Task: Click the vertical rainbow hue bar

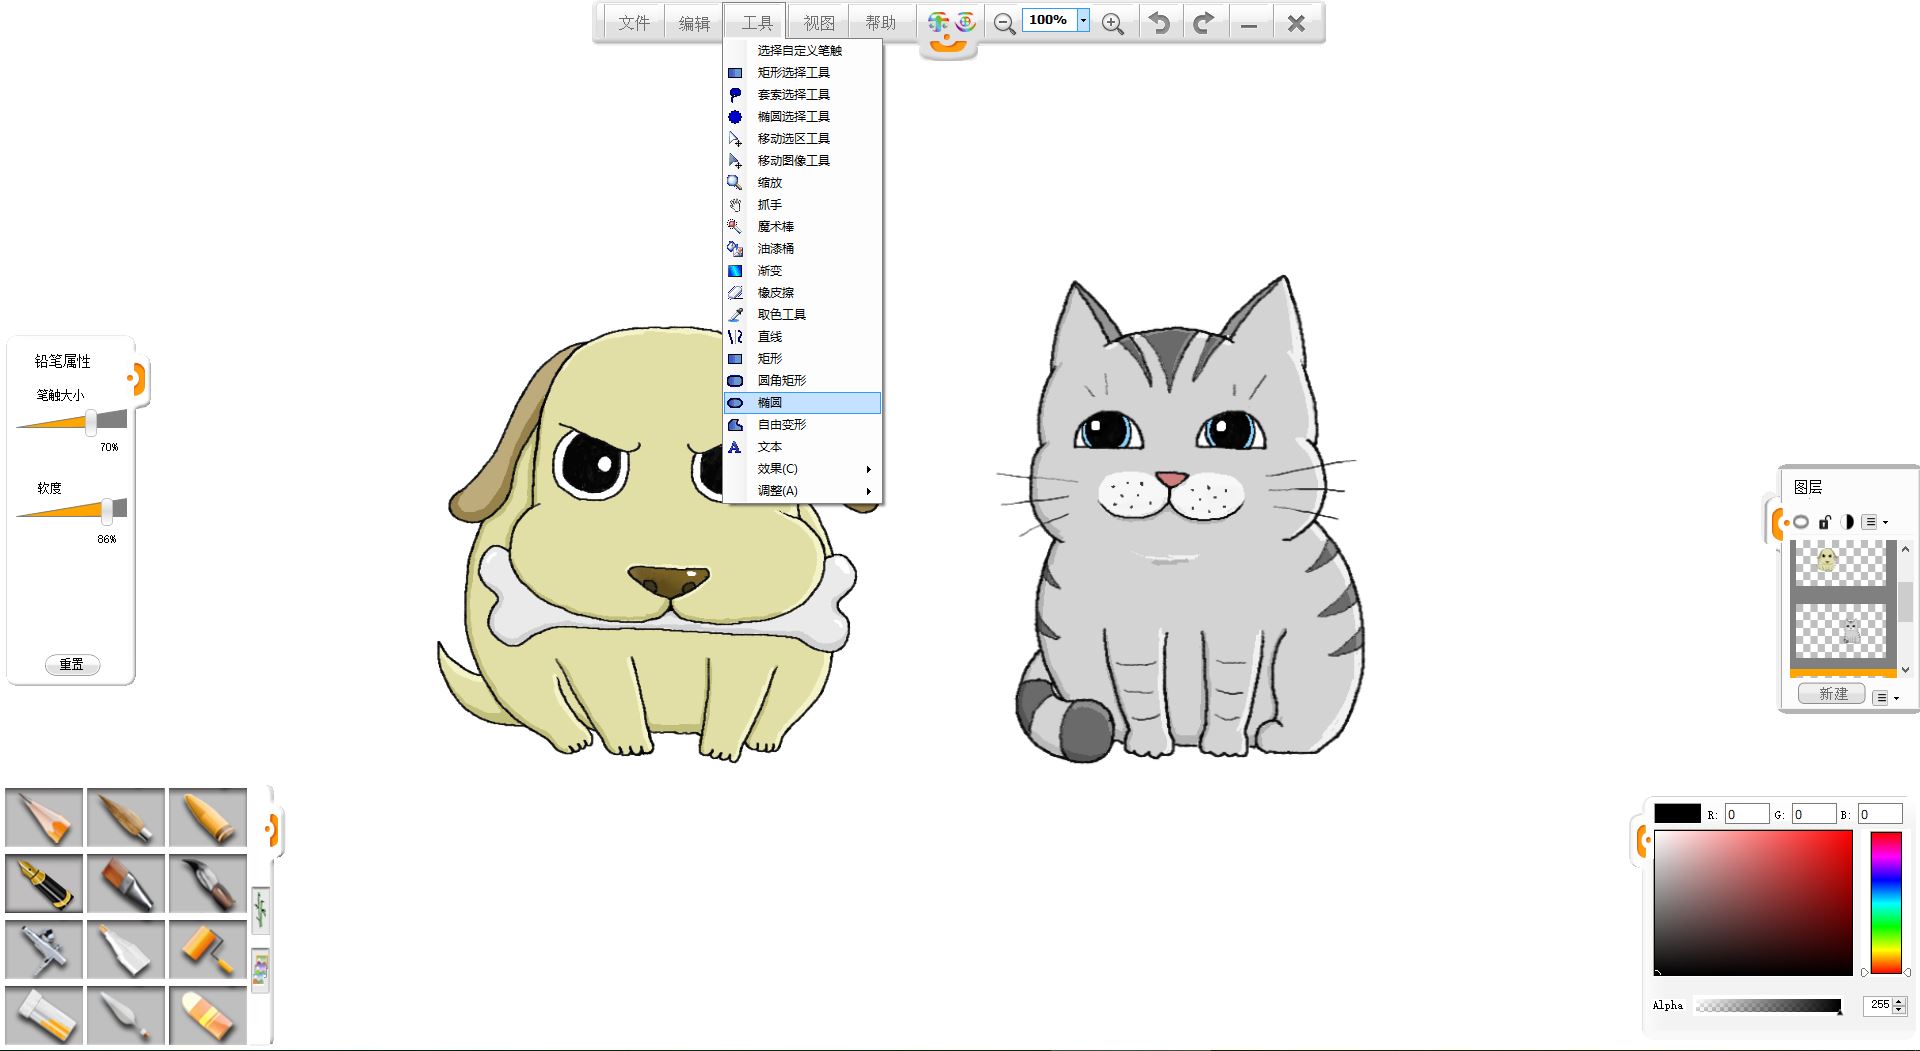Action: pyautogui.click(x=1885, y=902)
